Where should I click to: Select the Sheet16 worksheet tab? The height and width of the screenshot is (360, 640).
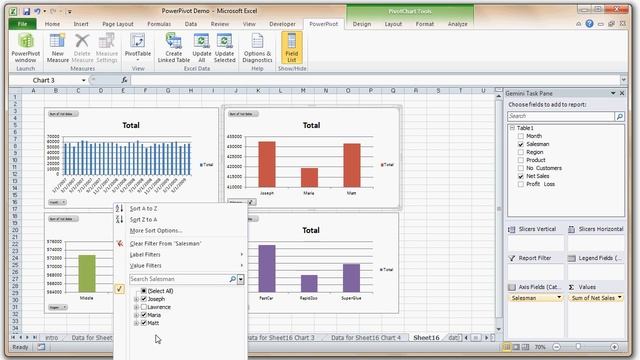(x=426, y=338)
